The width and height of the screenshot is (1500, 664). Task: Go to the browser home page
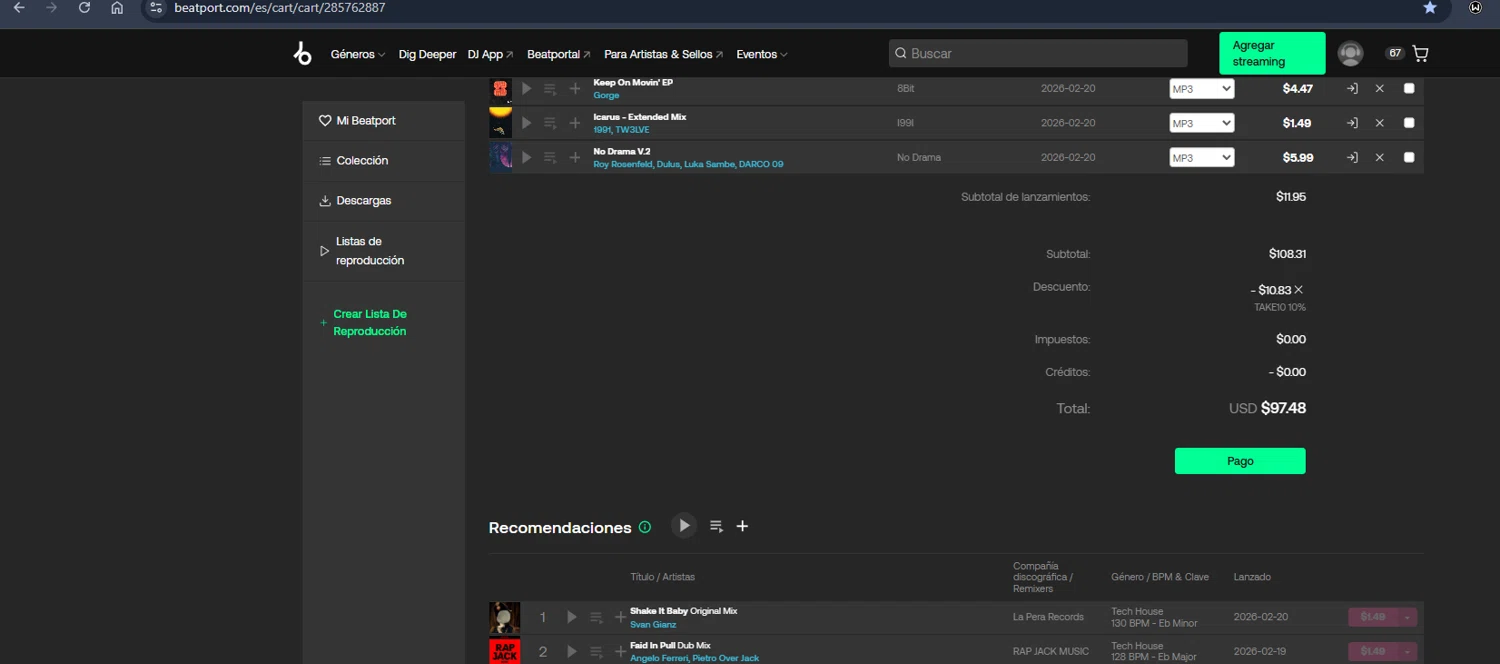tap(117, 8)
